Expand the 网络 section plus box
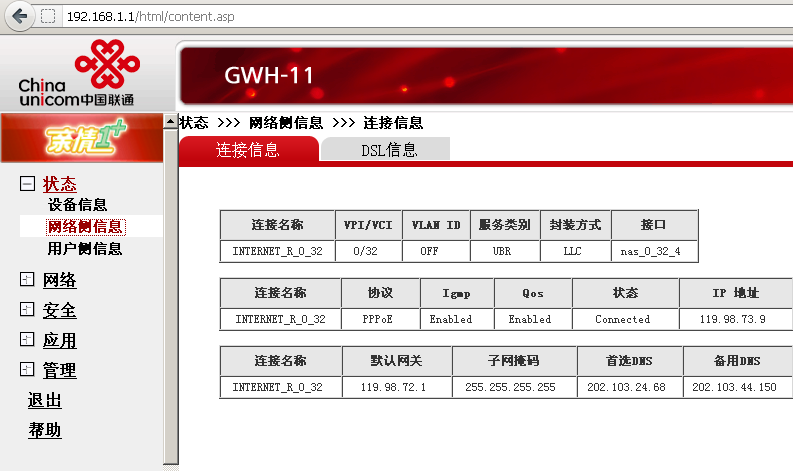Screen dimensions: 793x471 [x=27, y=280]
